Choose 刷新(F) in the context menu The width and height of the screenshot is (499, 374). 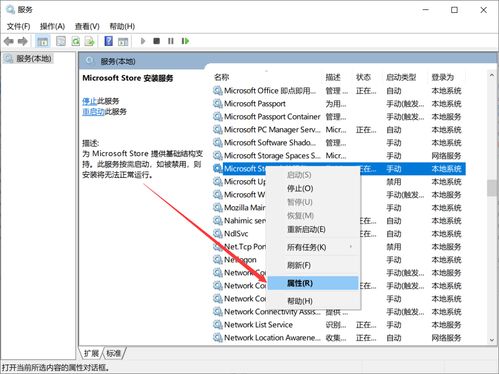click(313, 265)
